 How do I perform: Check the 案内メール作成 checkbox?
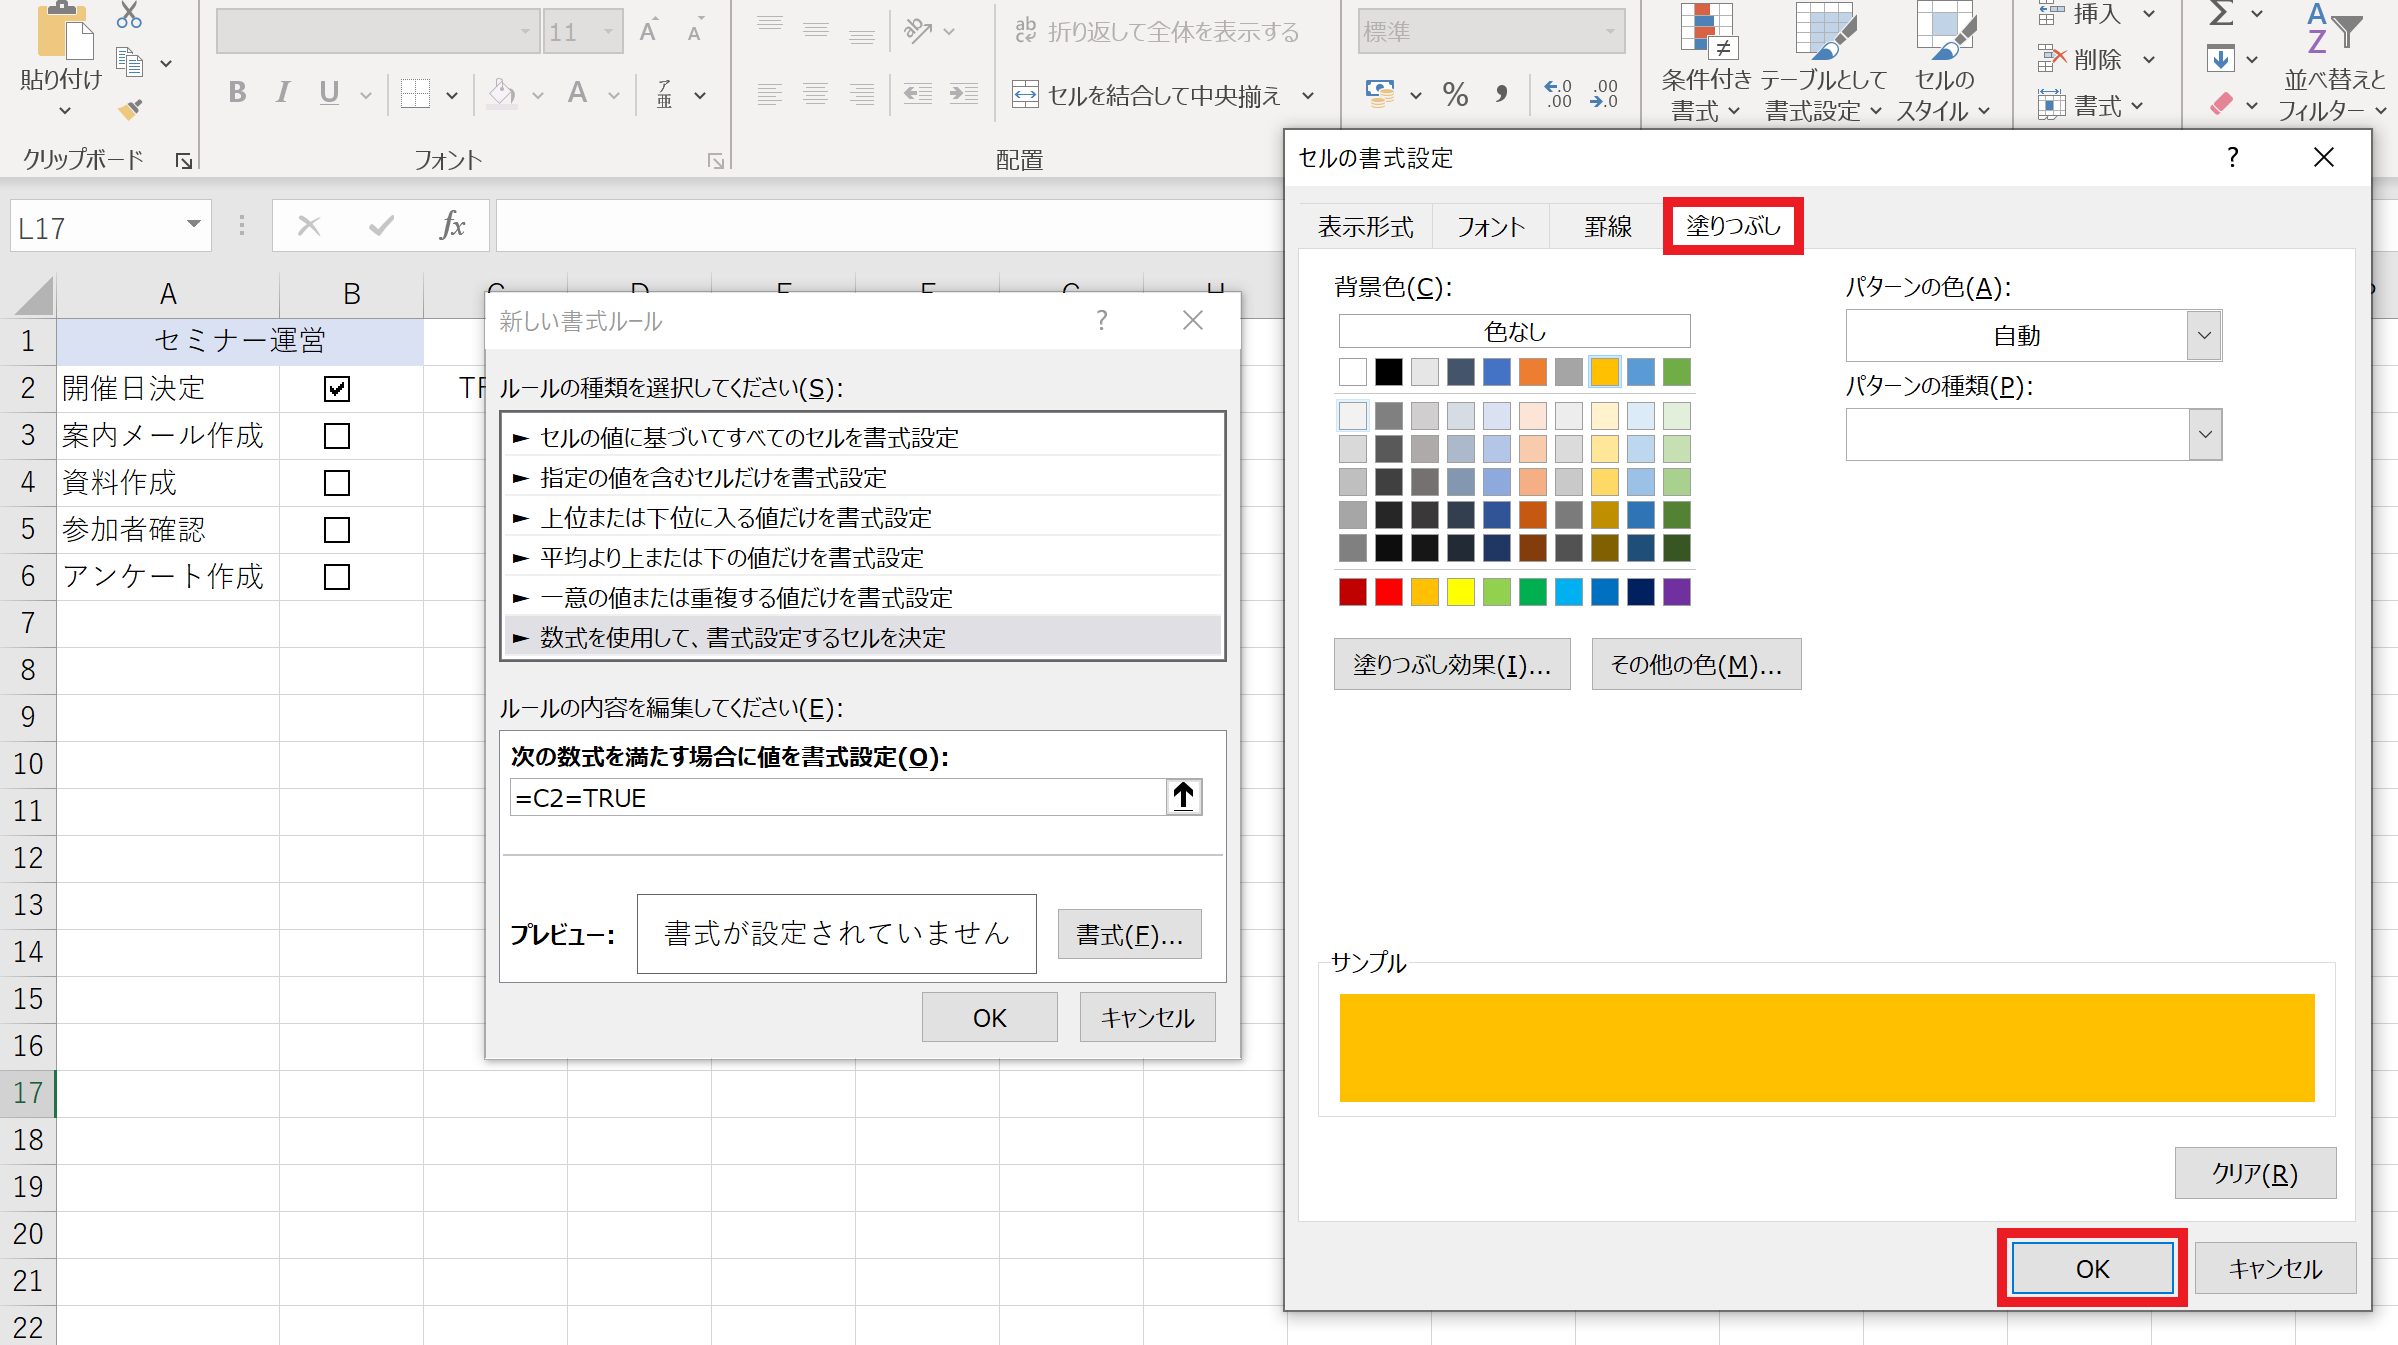coord(337,436)
